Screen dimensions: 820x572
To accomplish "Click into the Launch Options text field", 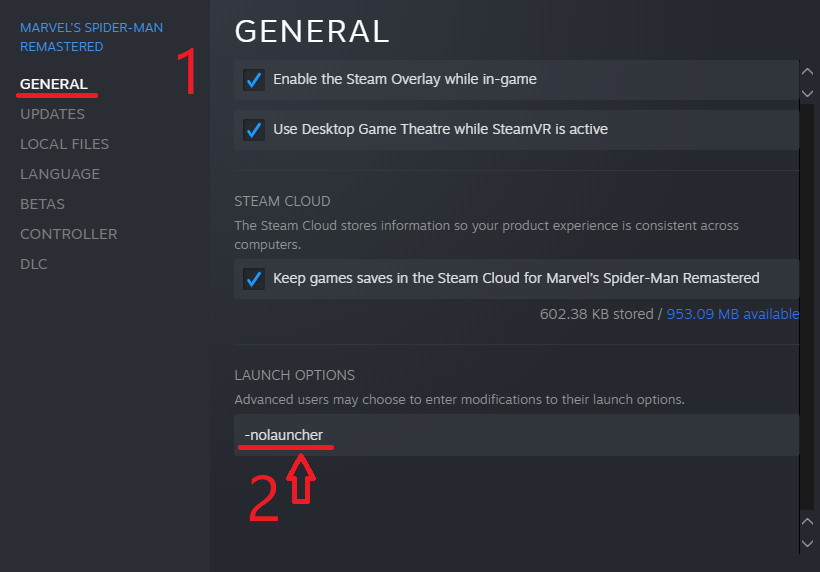I will coord(516,436).
